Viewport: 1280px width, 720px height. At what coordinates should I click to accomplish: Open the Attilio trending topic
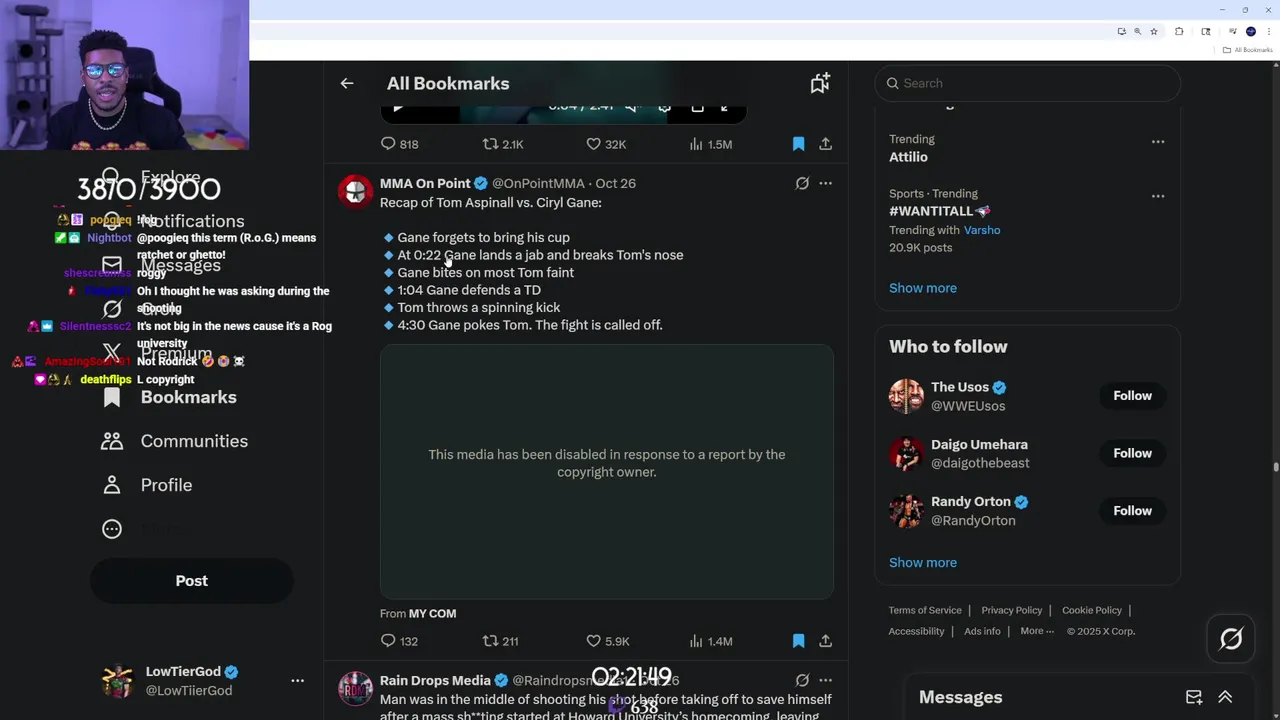pyautogui.click(x=908, y=157)
